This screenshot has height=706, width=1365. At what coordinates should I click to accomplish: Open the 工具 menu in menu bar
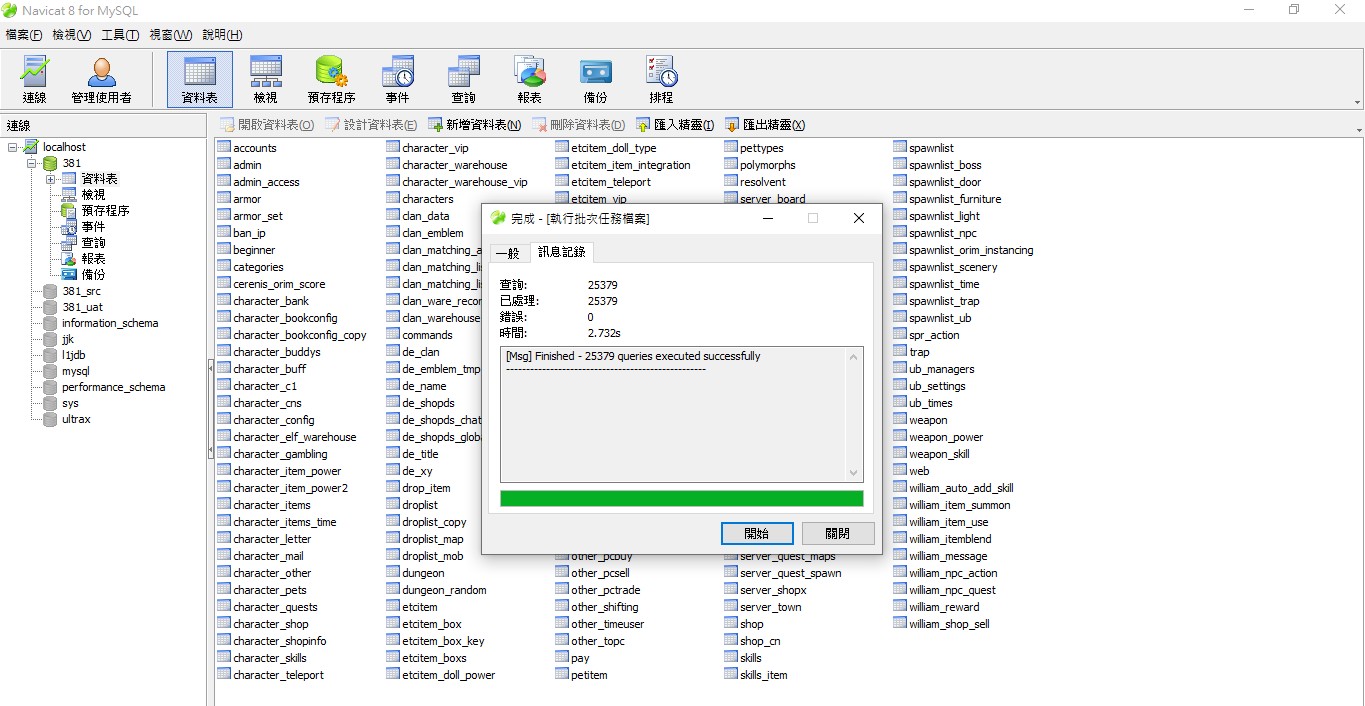pos(120,35)
